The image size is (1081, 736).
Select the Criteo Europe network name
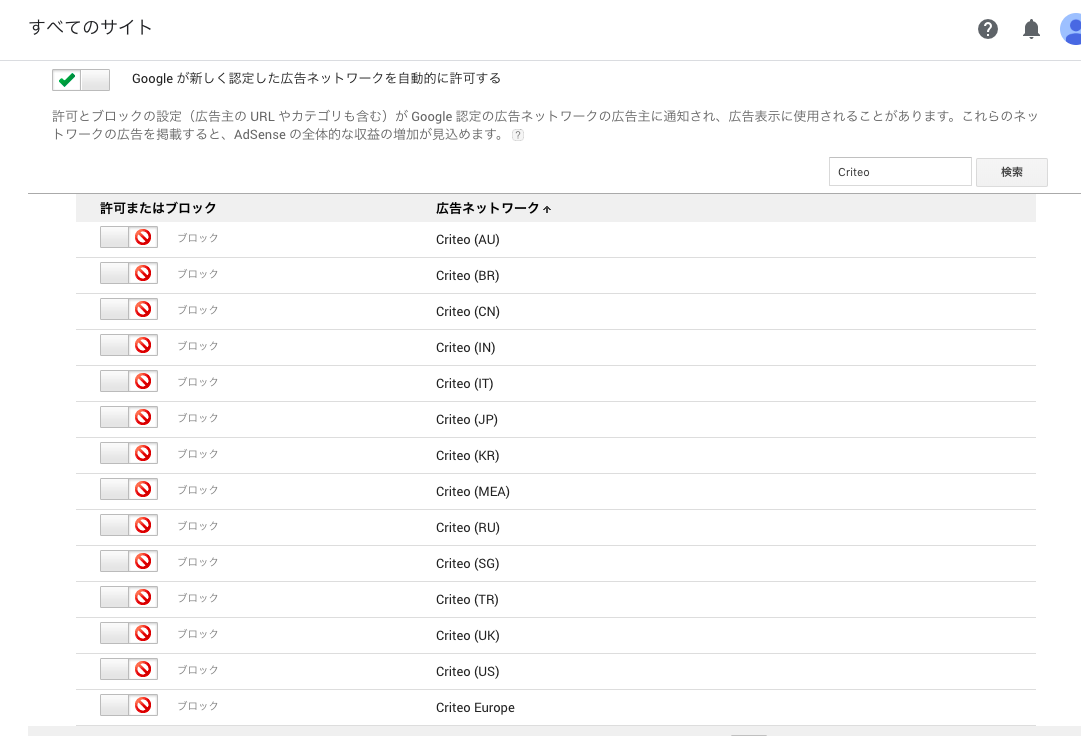[x=475, y=708]
